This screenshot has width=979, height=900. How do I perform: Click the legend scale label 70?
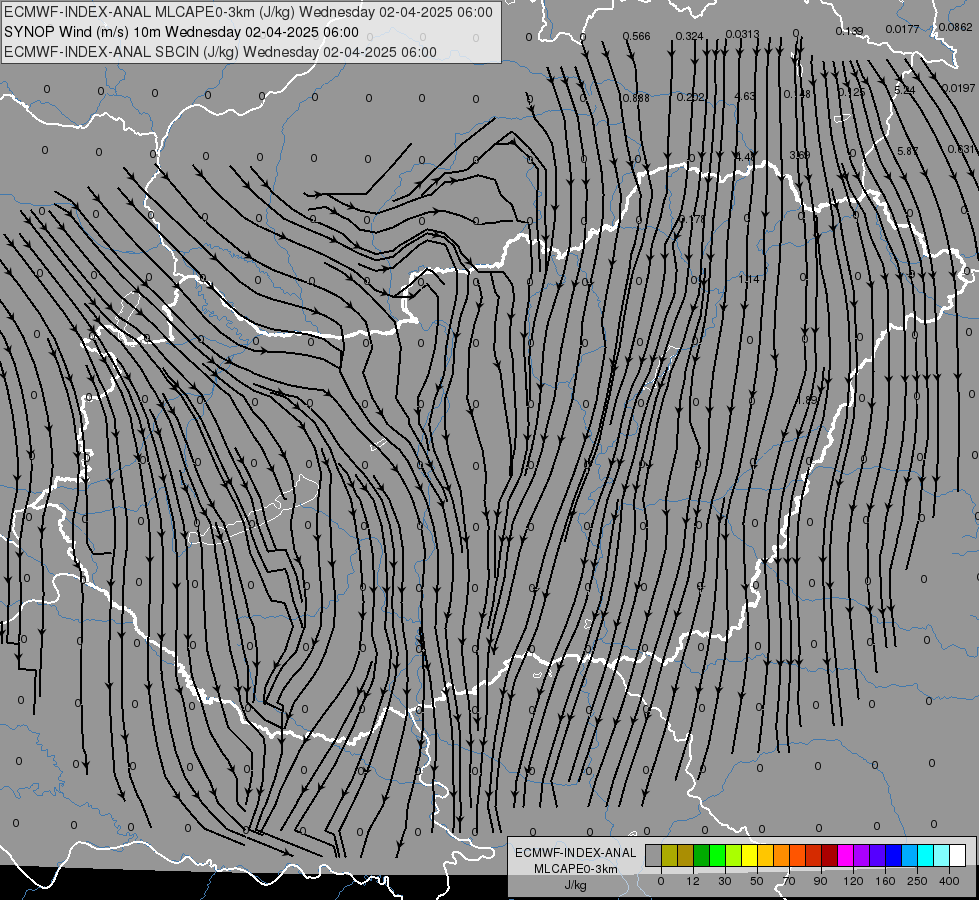click(x=789, y=881)
